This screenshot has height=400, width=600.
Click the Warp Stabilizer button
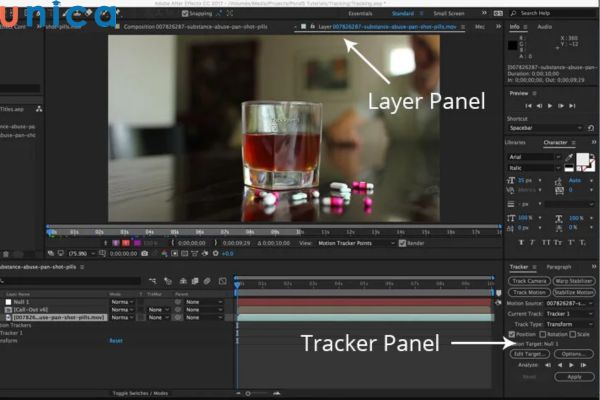click(574, 281)
